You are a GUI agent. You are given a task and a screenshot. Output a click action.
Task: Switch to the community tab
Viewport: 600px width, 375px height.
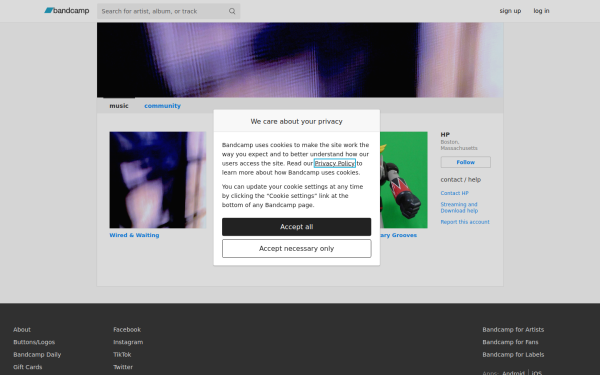162,106
